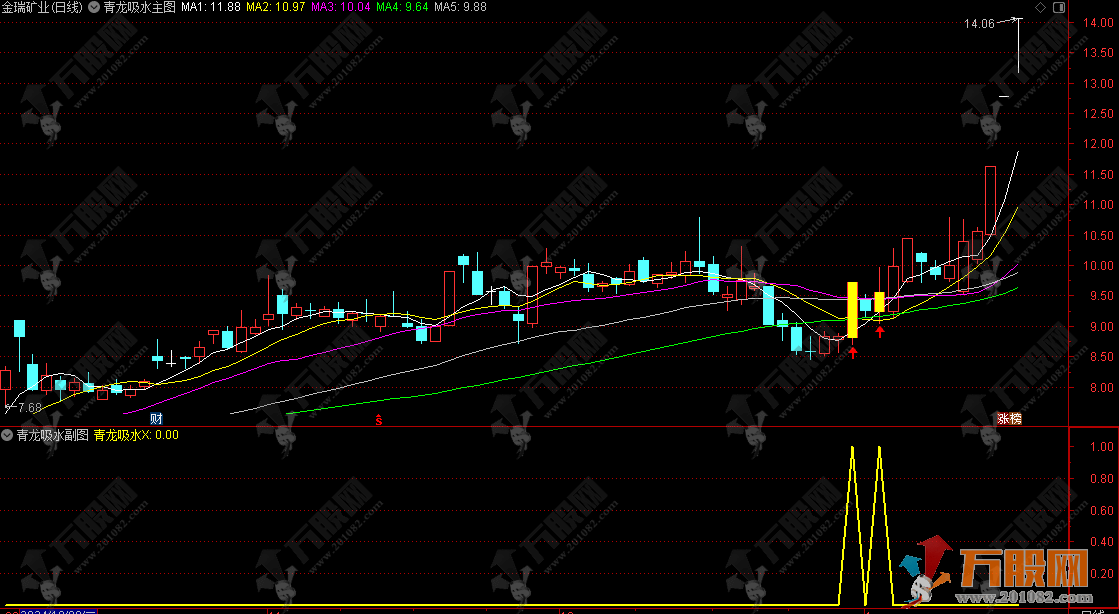Select the 金瑞矿业(日线) stock title
The height and width of the screenshot is (614, 1119).
point(42,7)
